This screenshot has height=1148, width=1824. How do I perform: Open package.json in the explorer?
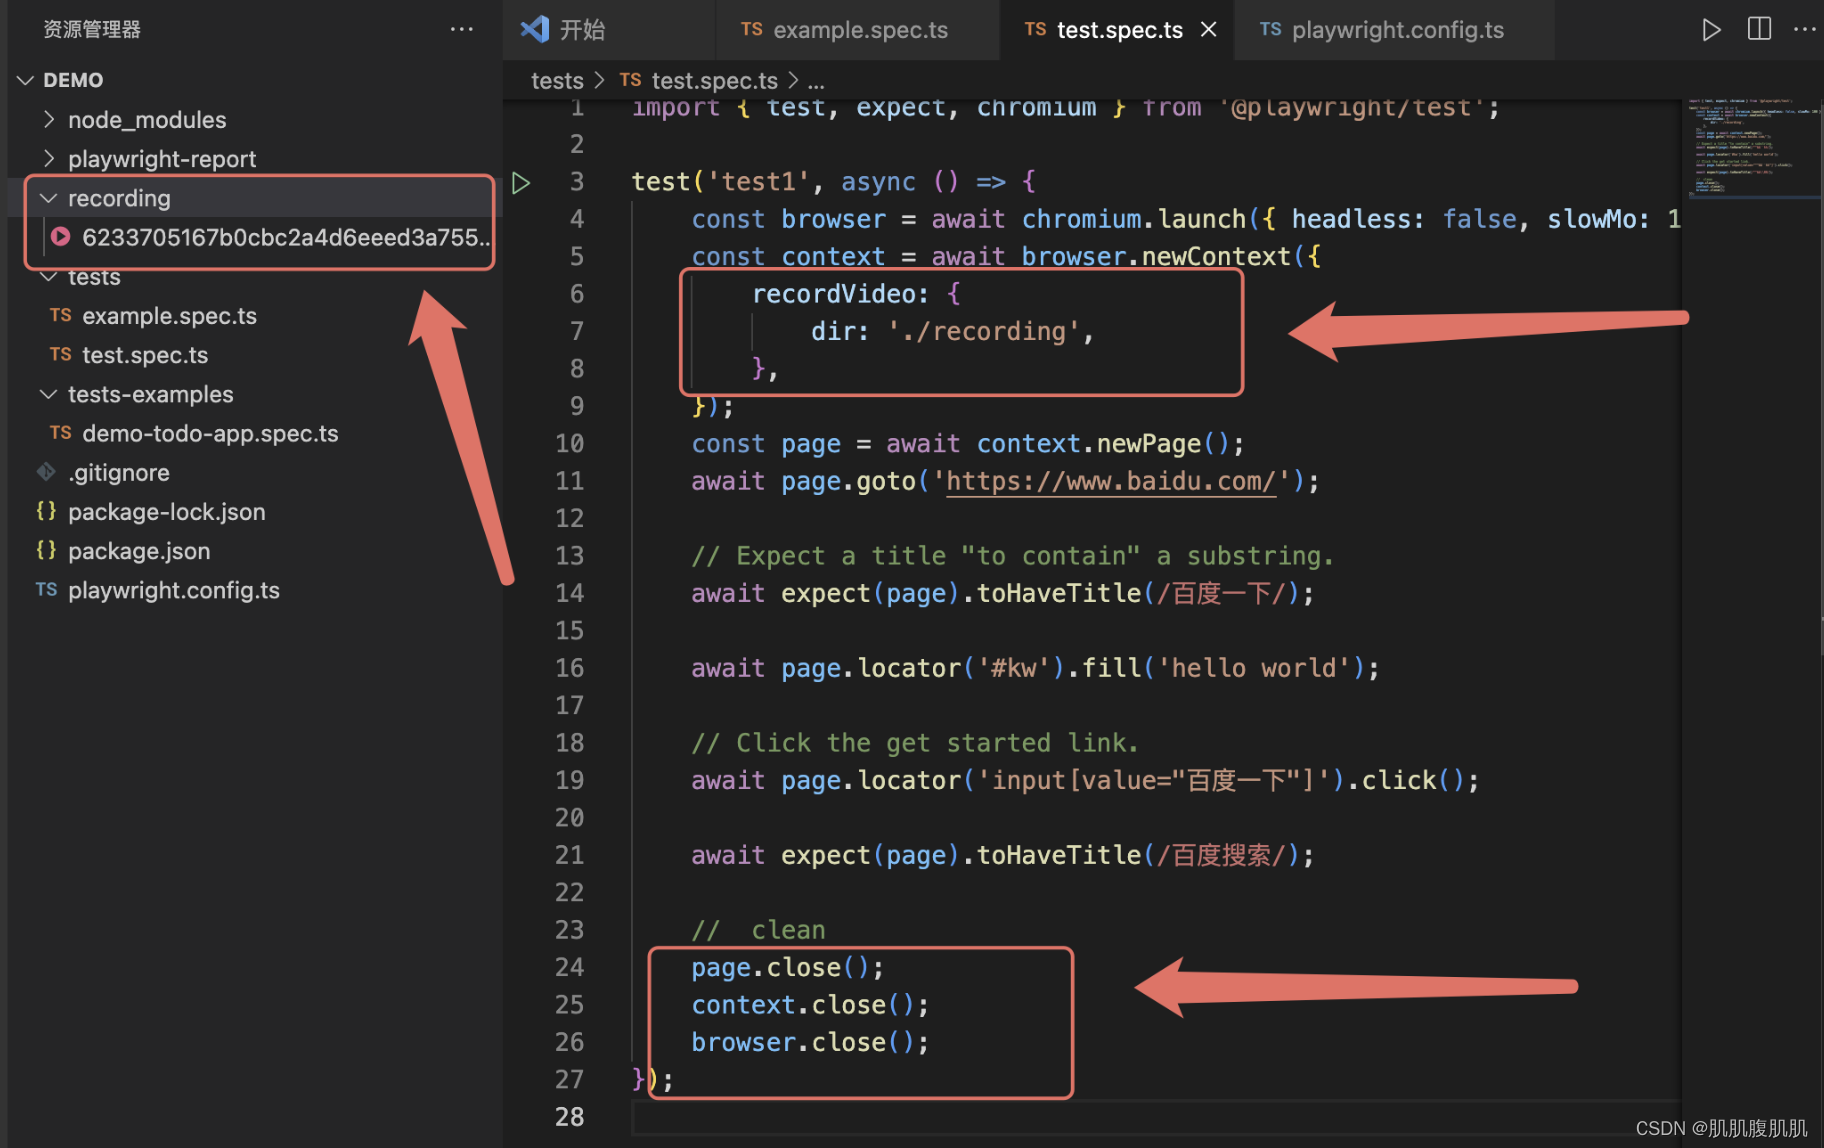139,550
